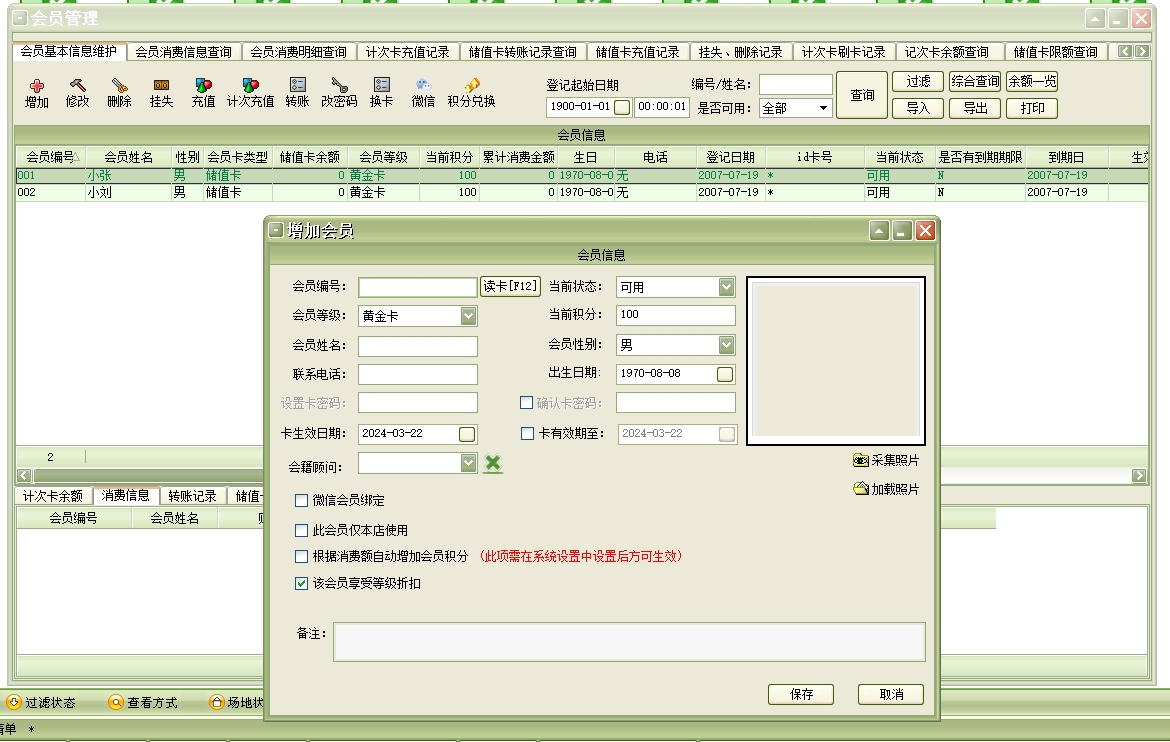The image size is (1170, 742).
Task: Select the 充值 (recharge) toolbar icon
Action: tap(203, 88)
